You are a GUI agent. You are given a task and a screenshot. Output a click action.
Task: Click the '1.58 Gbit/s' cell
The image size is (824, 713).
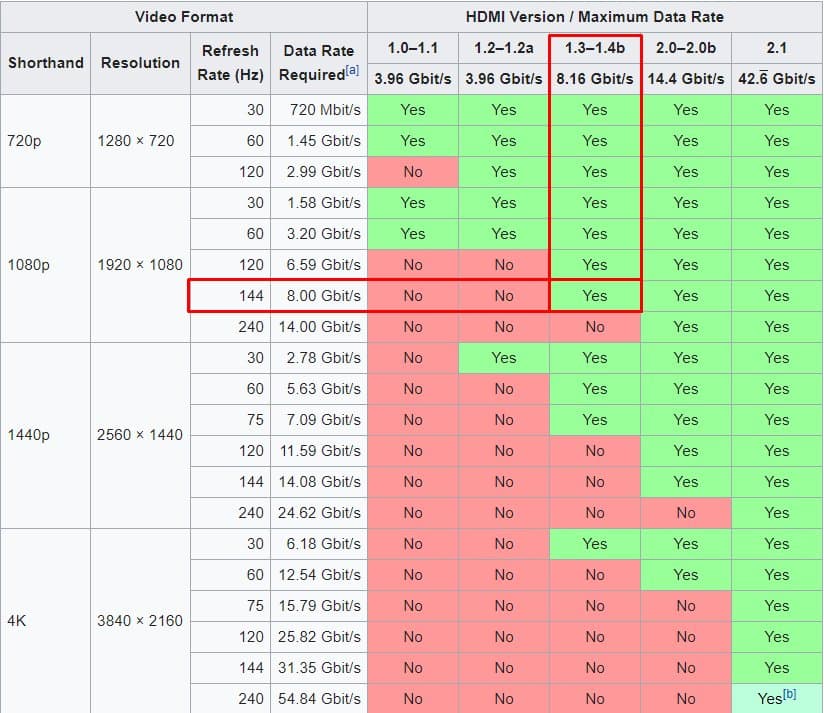click(x=319, y=203)
